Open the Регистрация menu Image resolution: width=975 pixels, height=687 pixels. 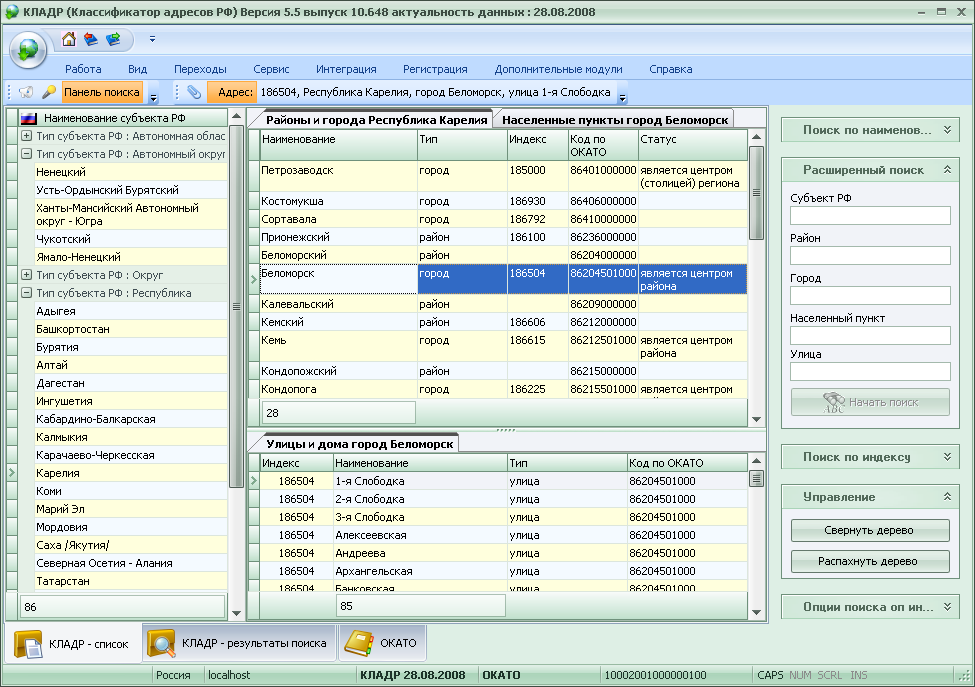coord(435,69)
